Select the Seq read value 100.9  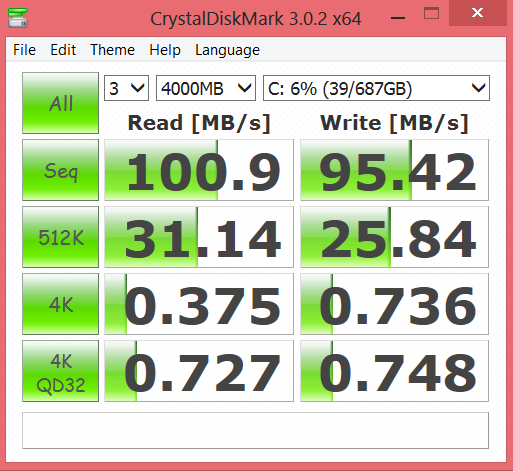(x=199, y=170)
